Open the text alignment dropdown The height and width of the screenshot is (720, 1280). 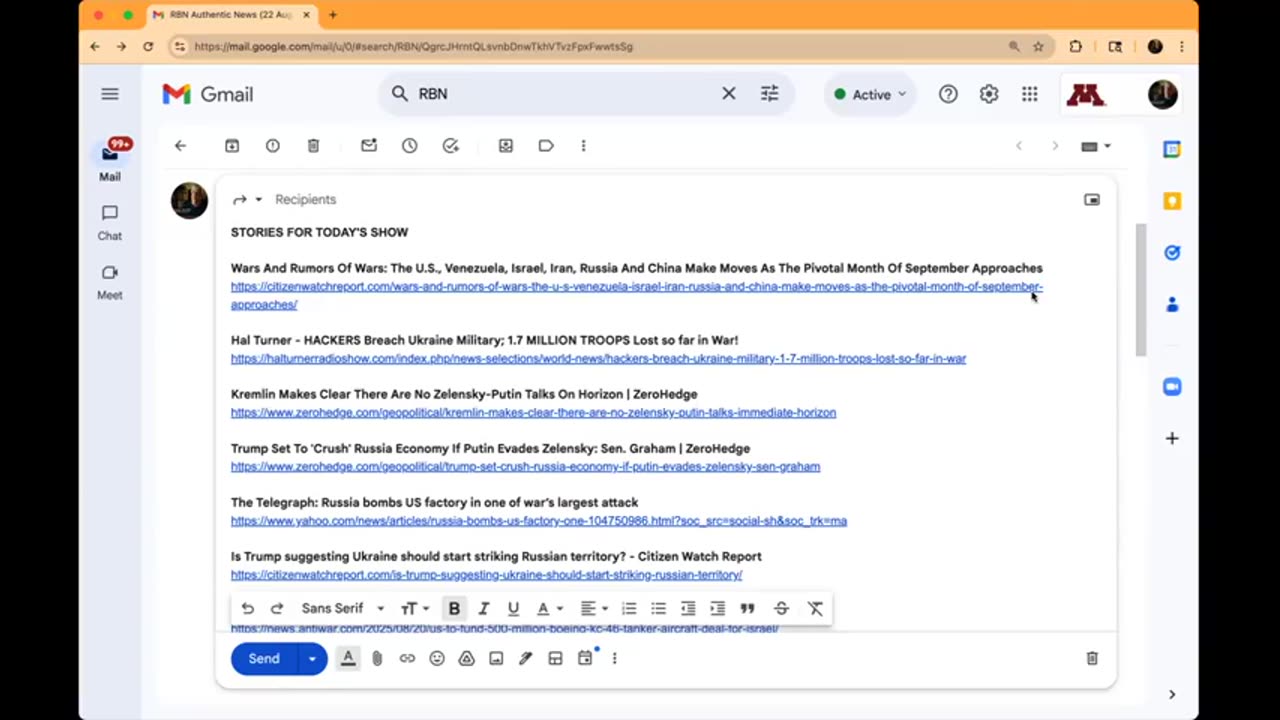[594, 608]
